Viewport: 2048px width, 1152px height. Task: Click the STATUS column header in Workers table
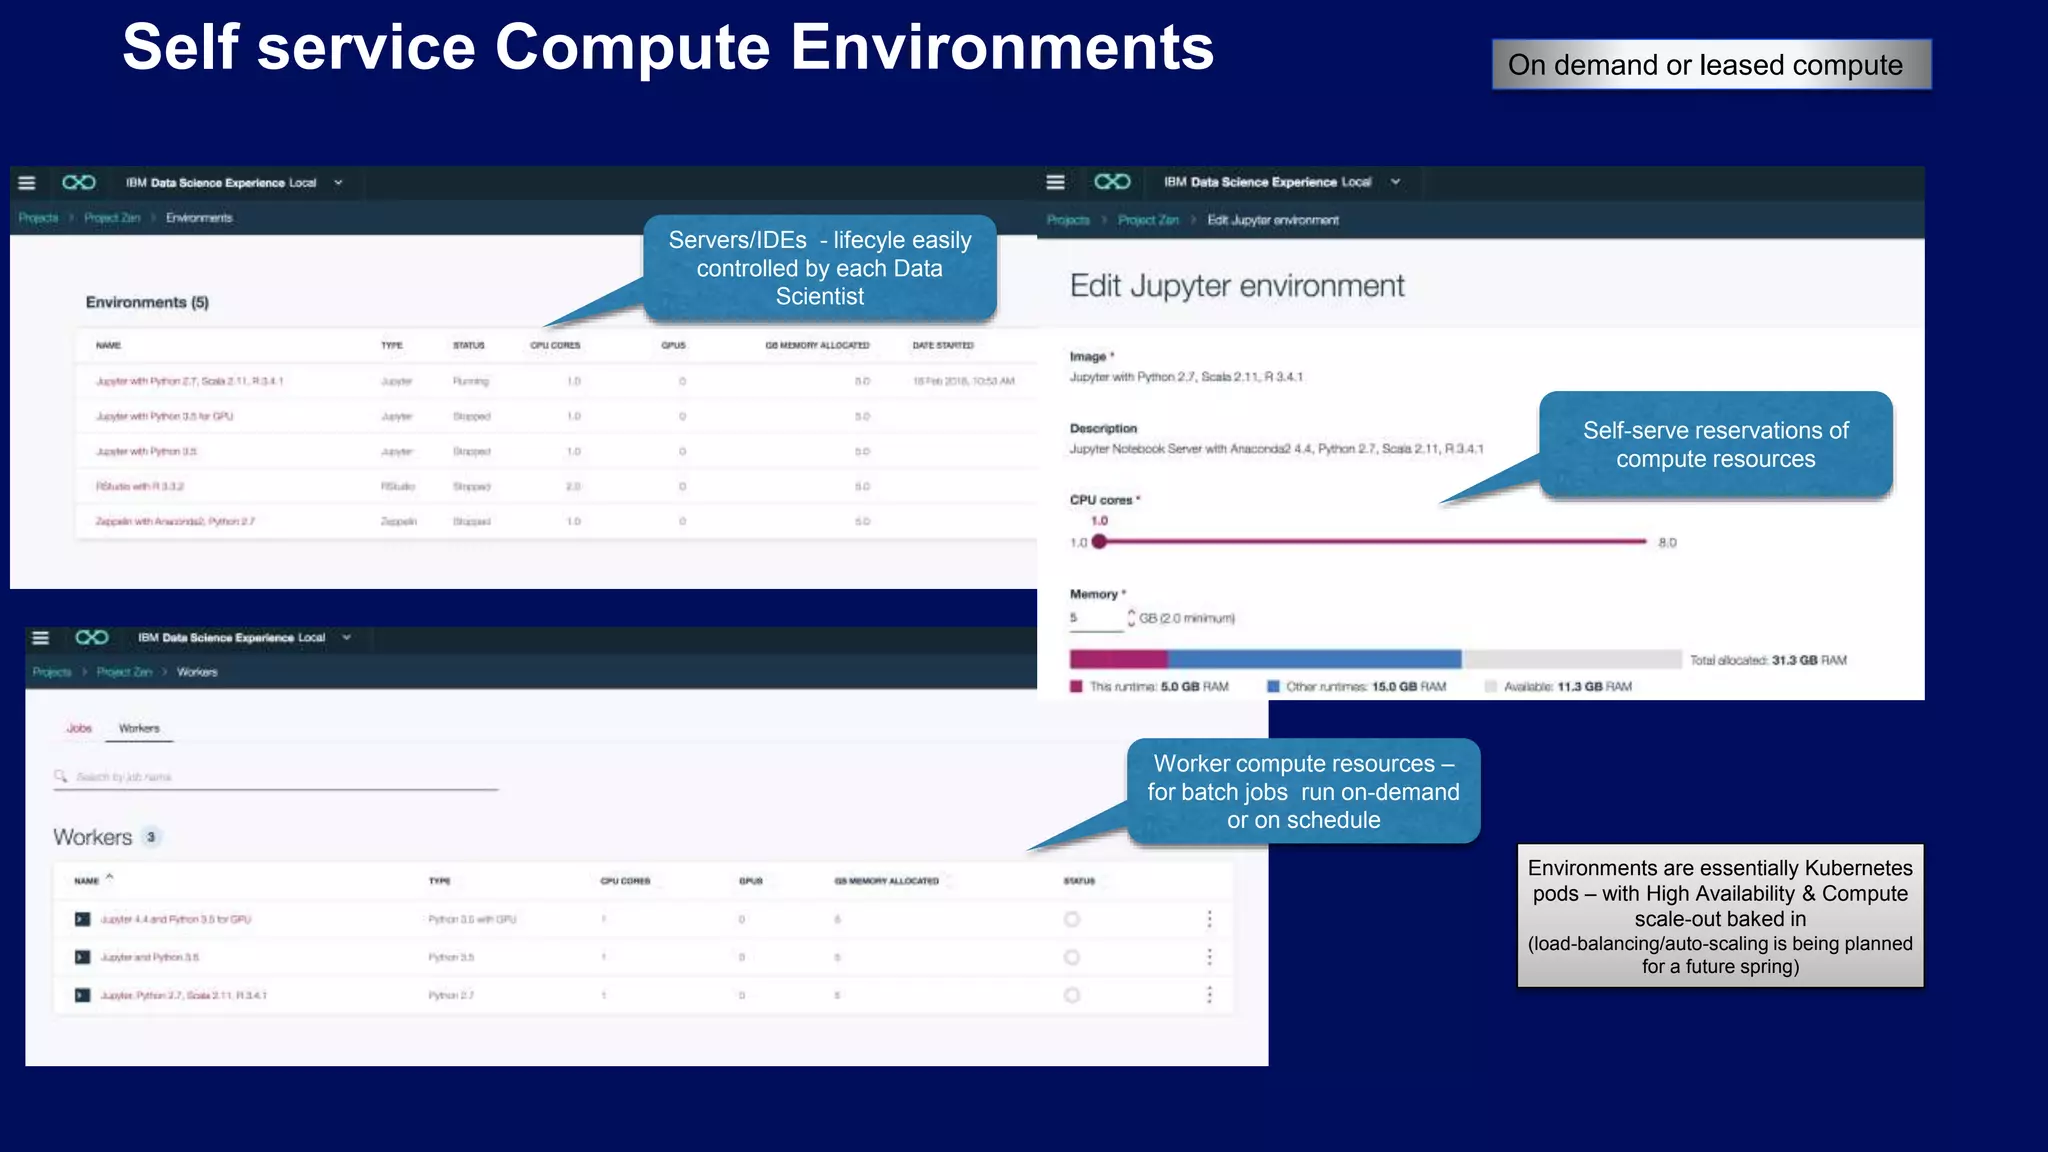(x=1079, y=881)
